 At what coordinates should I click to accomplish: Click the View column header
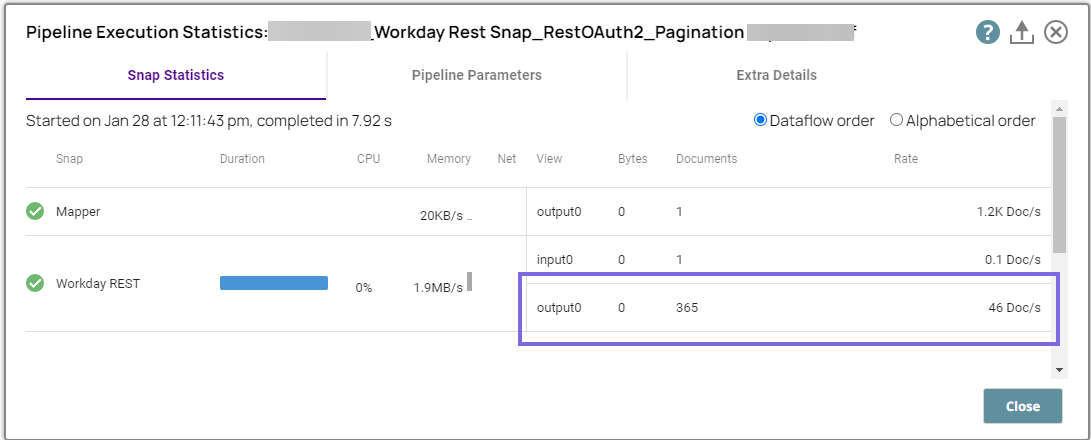tap(549, 159)
